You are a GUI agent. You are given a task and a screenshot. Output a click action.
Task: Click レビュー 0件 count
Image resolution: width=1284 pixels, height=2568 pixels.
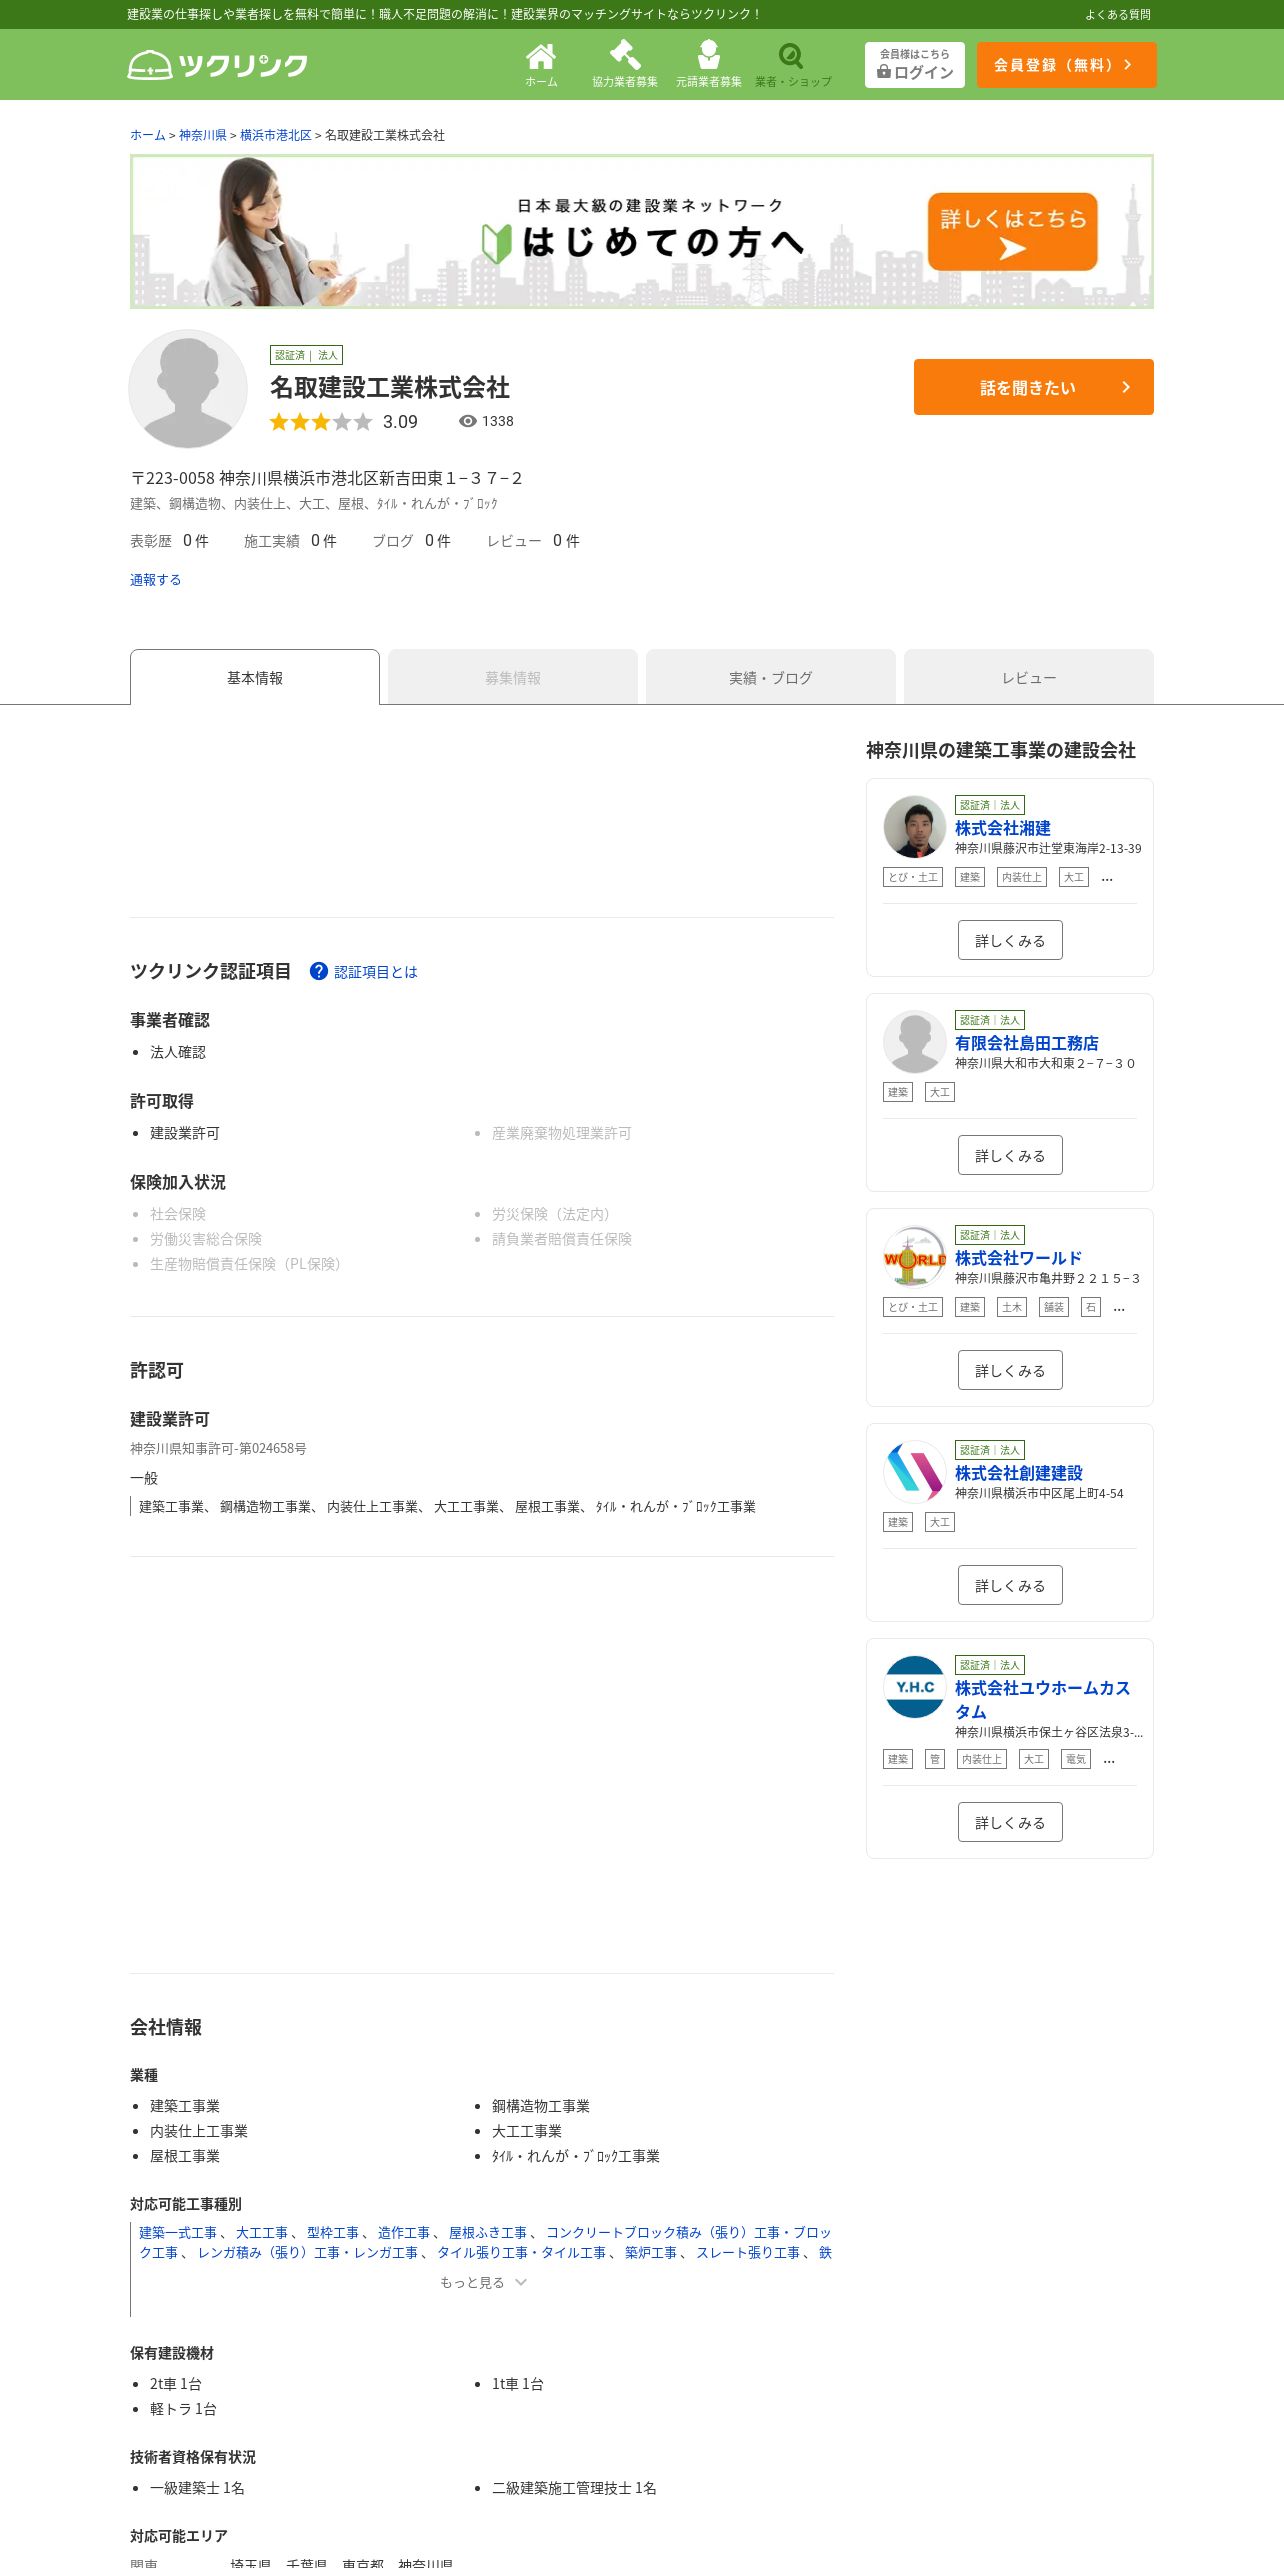533,541
